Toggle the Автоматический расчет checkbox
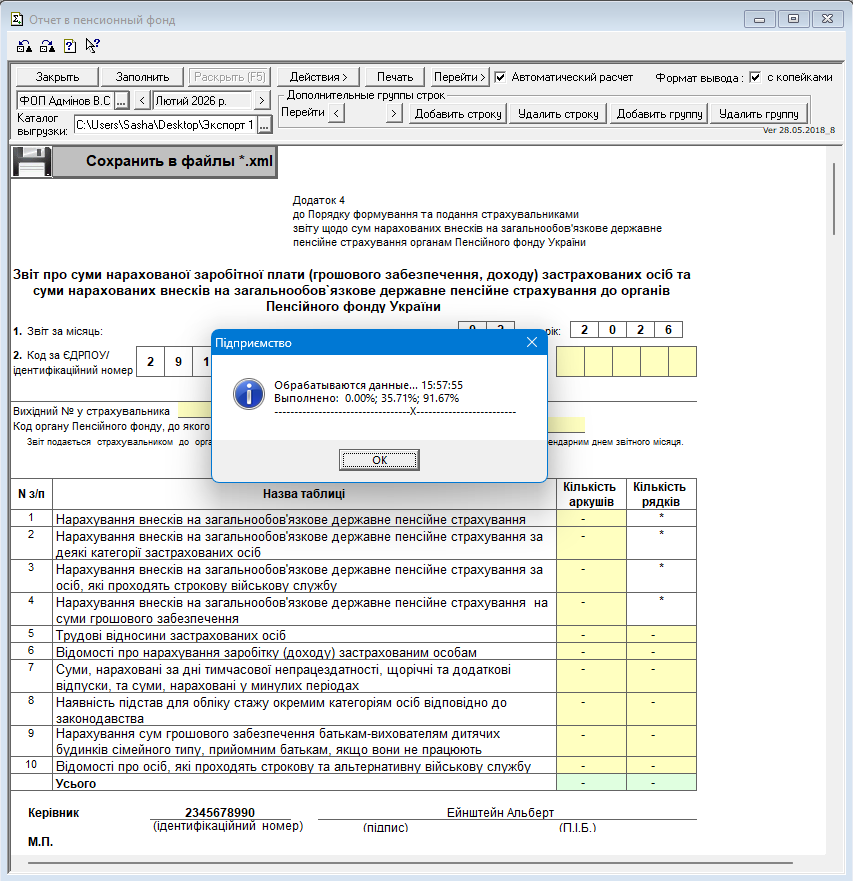The width and height of the screenshot is (853, 881). (x=501, y=77)
